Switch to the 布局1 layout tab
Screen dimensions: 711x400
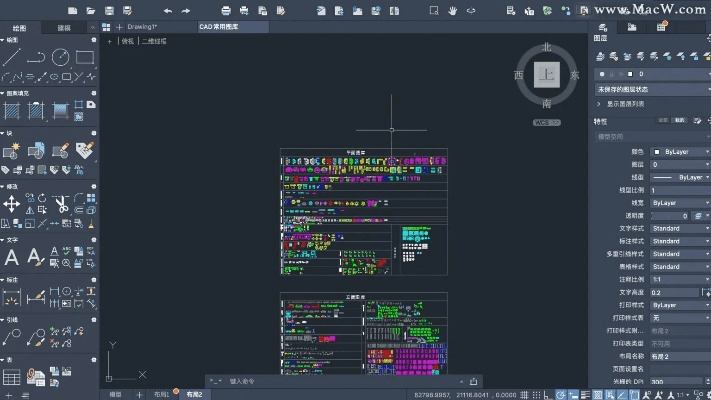tap(161, 394)
